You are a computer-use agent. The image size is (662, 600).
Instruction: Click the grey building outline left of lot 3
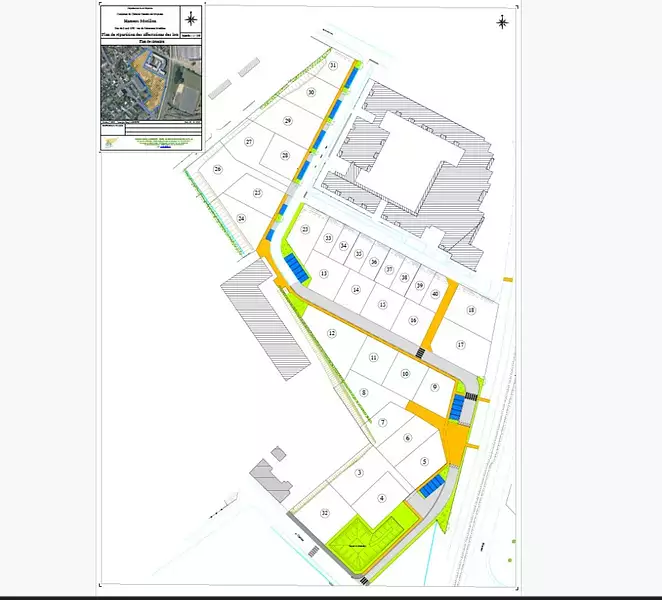[268, 480]
